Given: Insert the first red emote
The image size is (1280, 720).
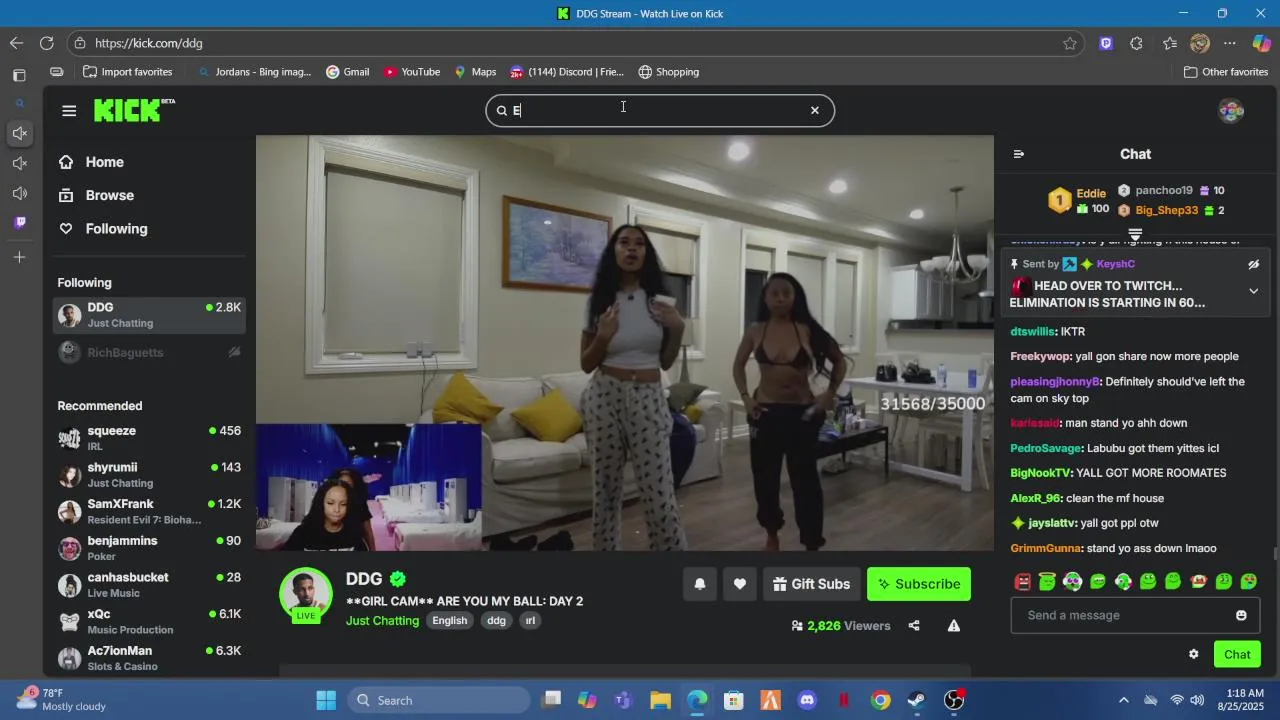Looking at the screenshot, I should click(1022, 582).
